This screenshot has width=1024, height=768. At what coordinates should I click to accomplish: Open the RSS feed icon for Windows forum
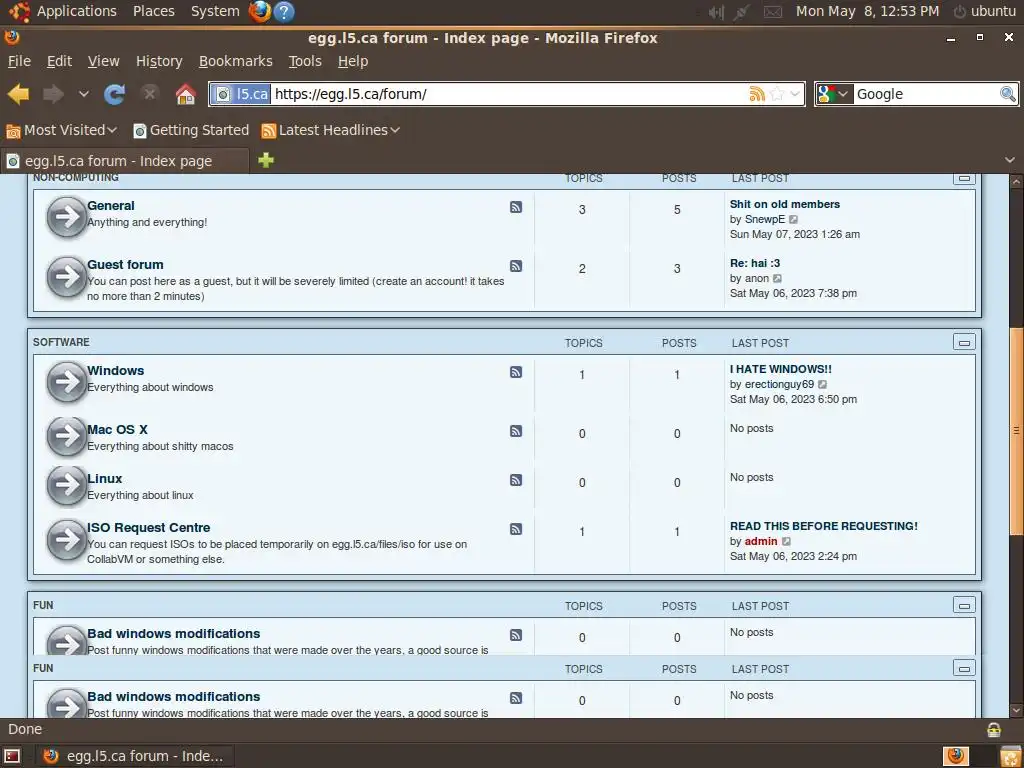tap(516, 372)
